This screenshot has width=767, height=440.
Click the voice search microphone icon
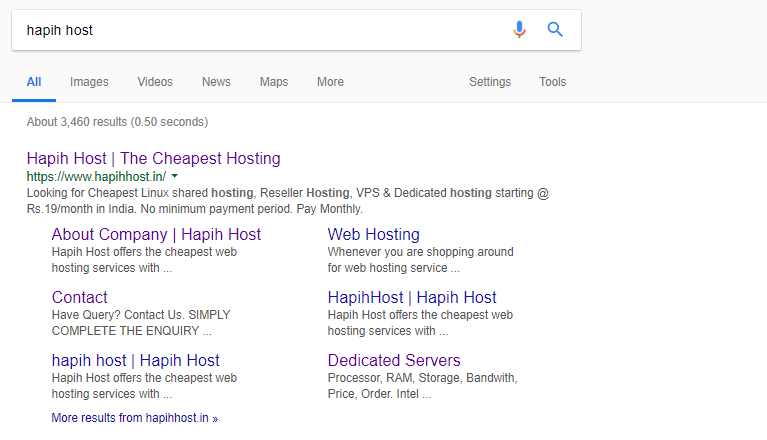(519, 30)
